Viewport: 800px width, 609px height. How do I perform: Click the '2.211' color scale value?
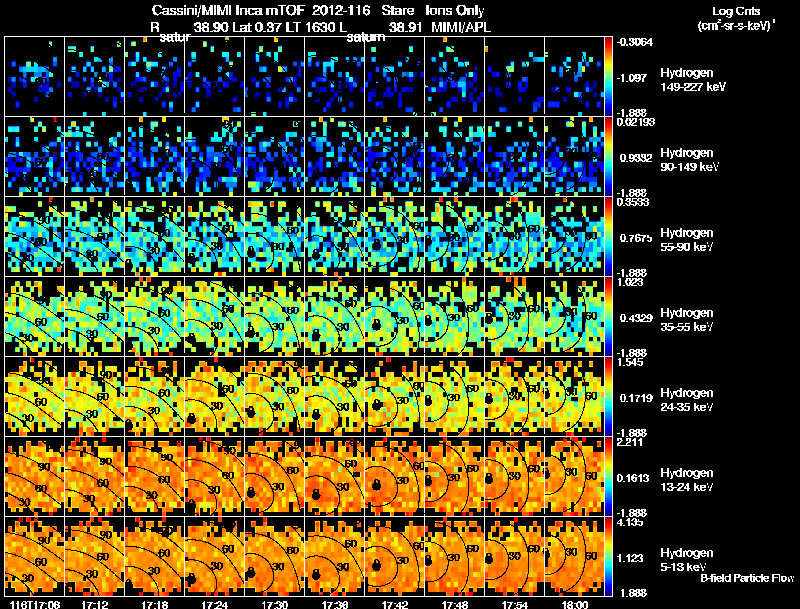630,442
